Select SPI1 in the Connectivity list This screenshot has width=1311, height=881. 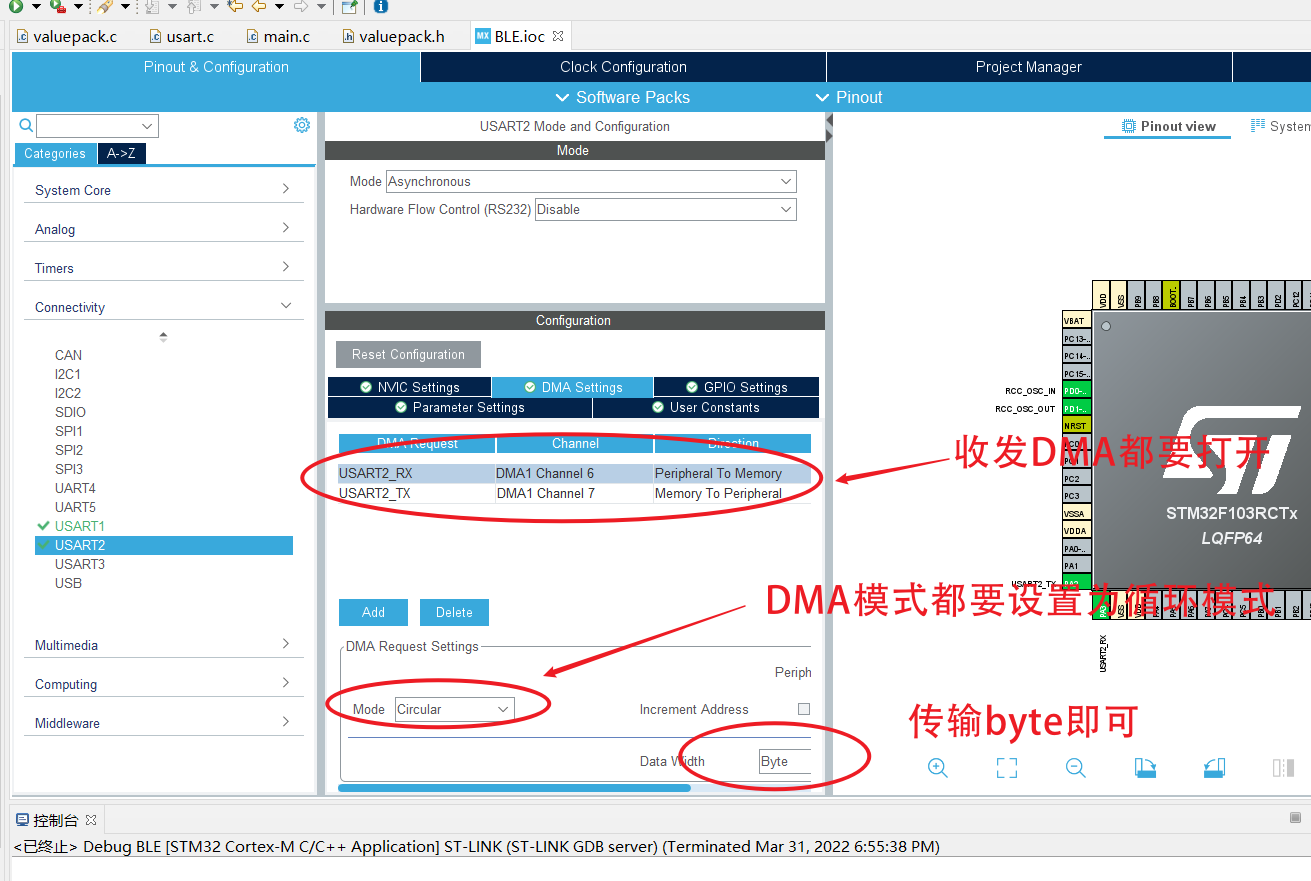pos(69,431)
